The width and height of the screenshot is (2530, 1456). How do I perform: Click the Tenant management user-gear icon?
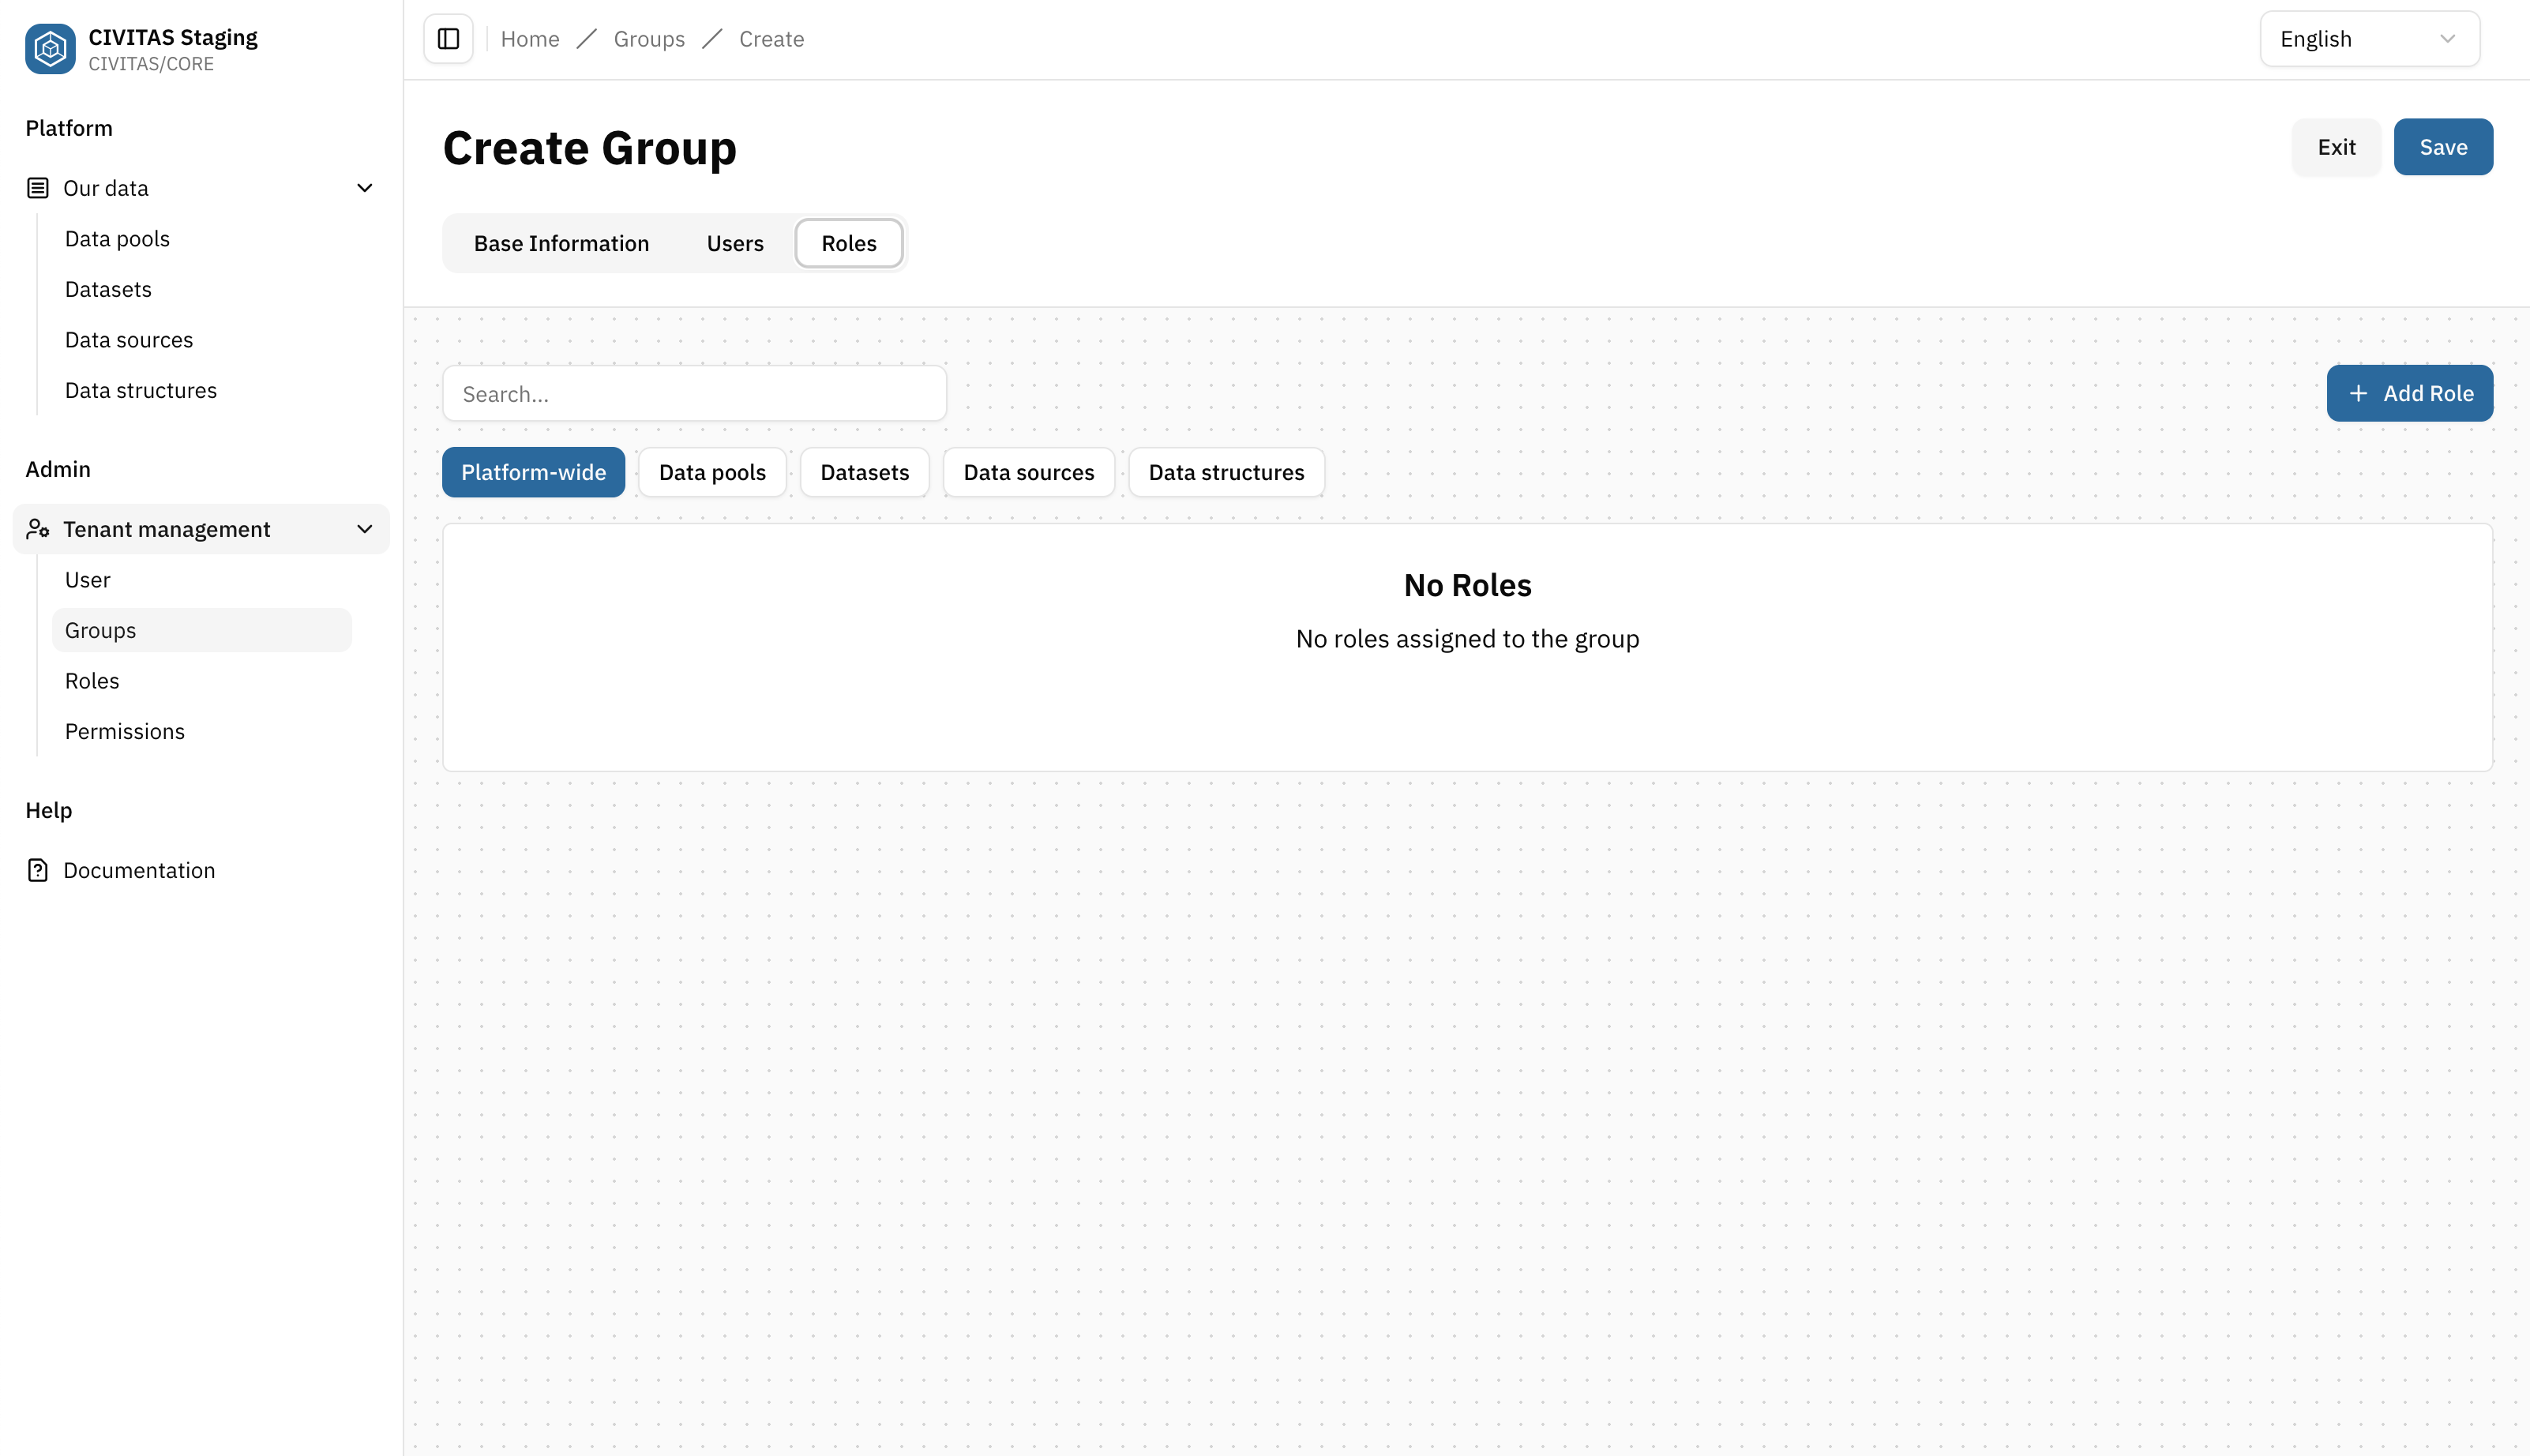point(38,529)
